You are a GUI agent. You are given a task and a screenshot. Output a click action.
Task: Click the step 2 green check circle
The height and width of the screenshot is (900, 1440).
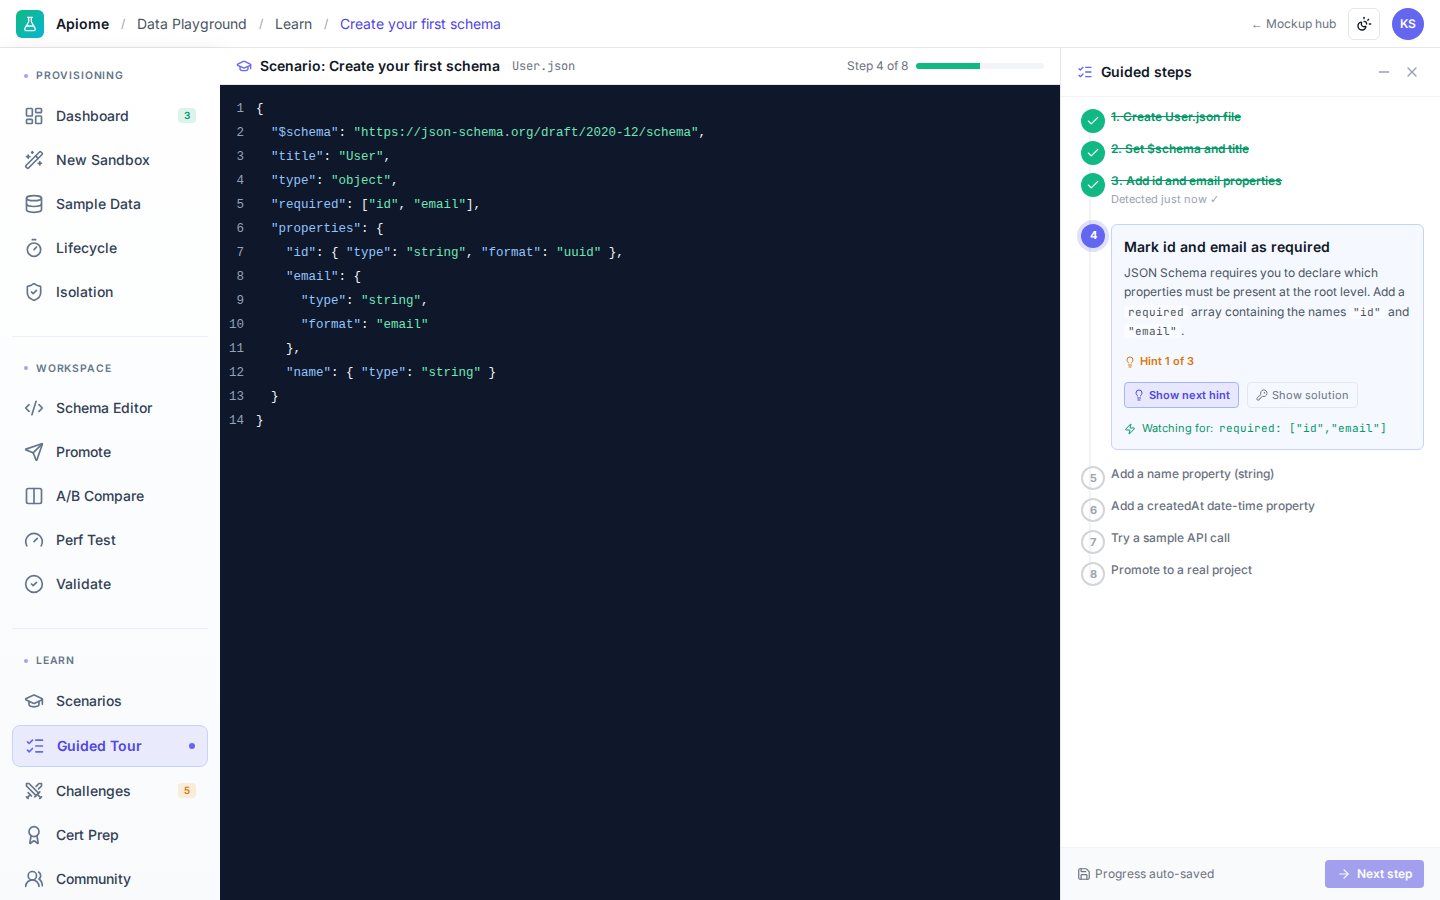(x=1093, y=153)
